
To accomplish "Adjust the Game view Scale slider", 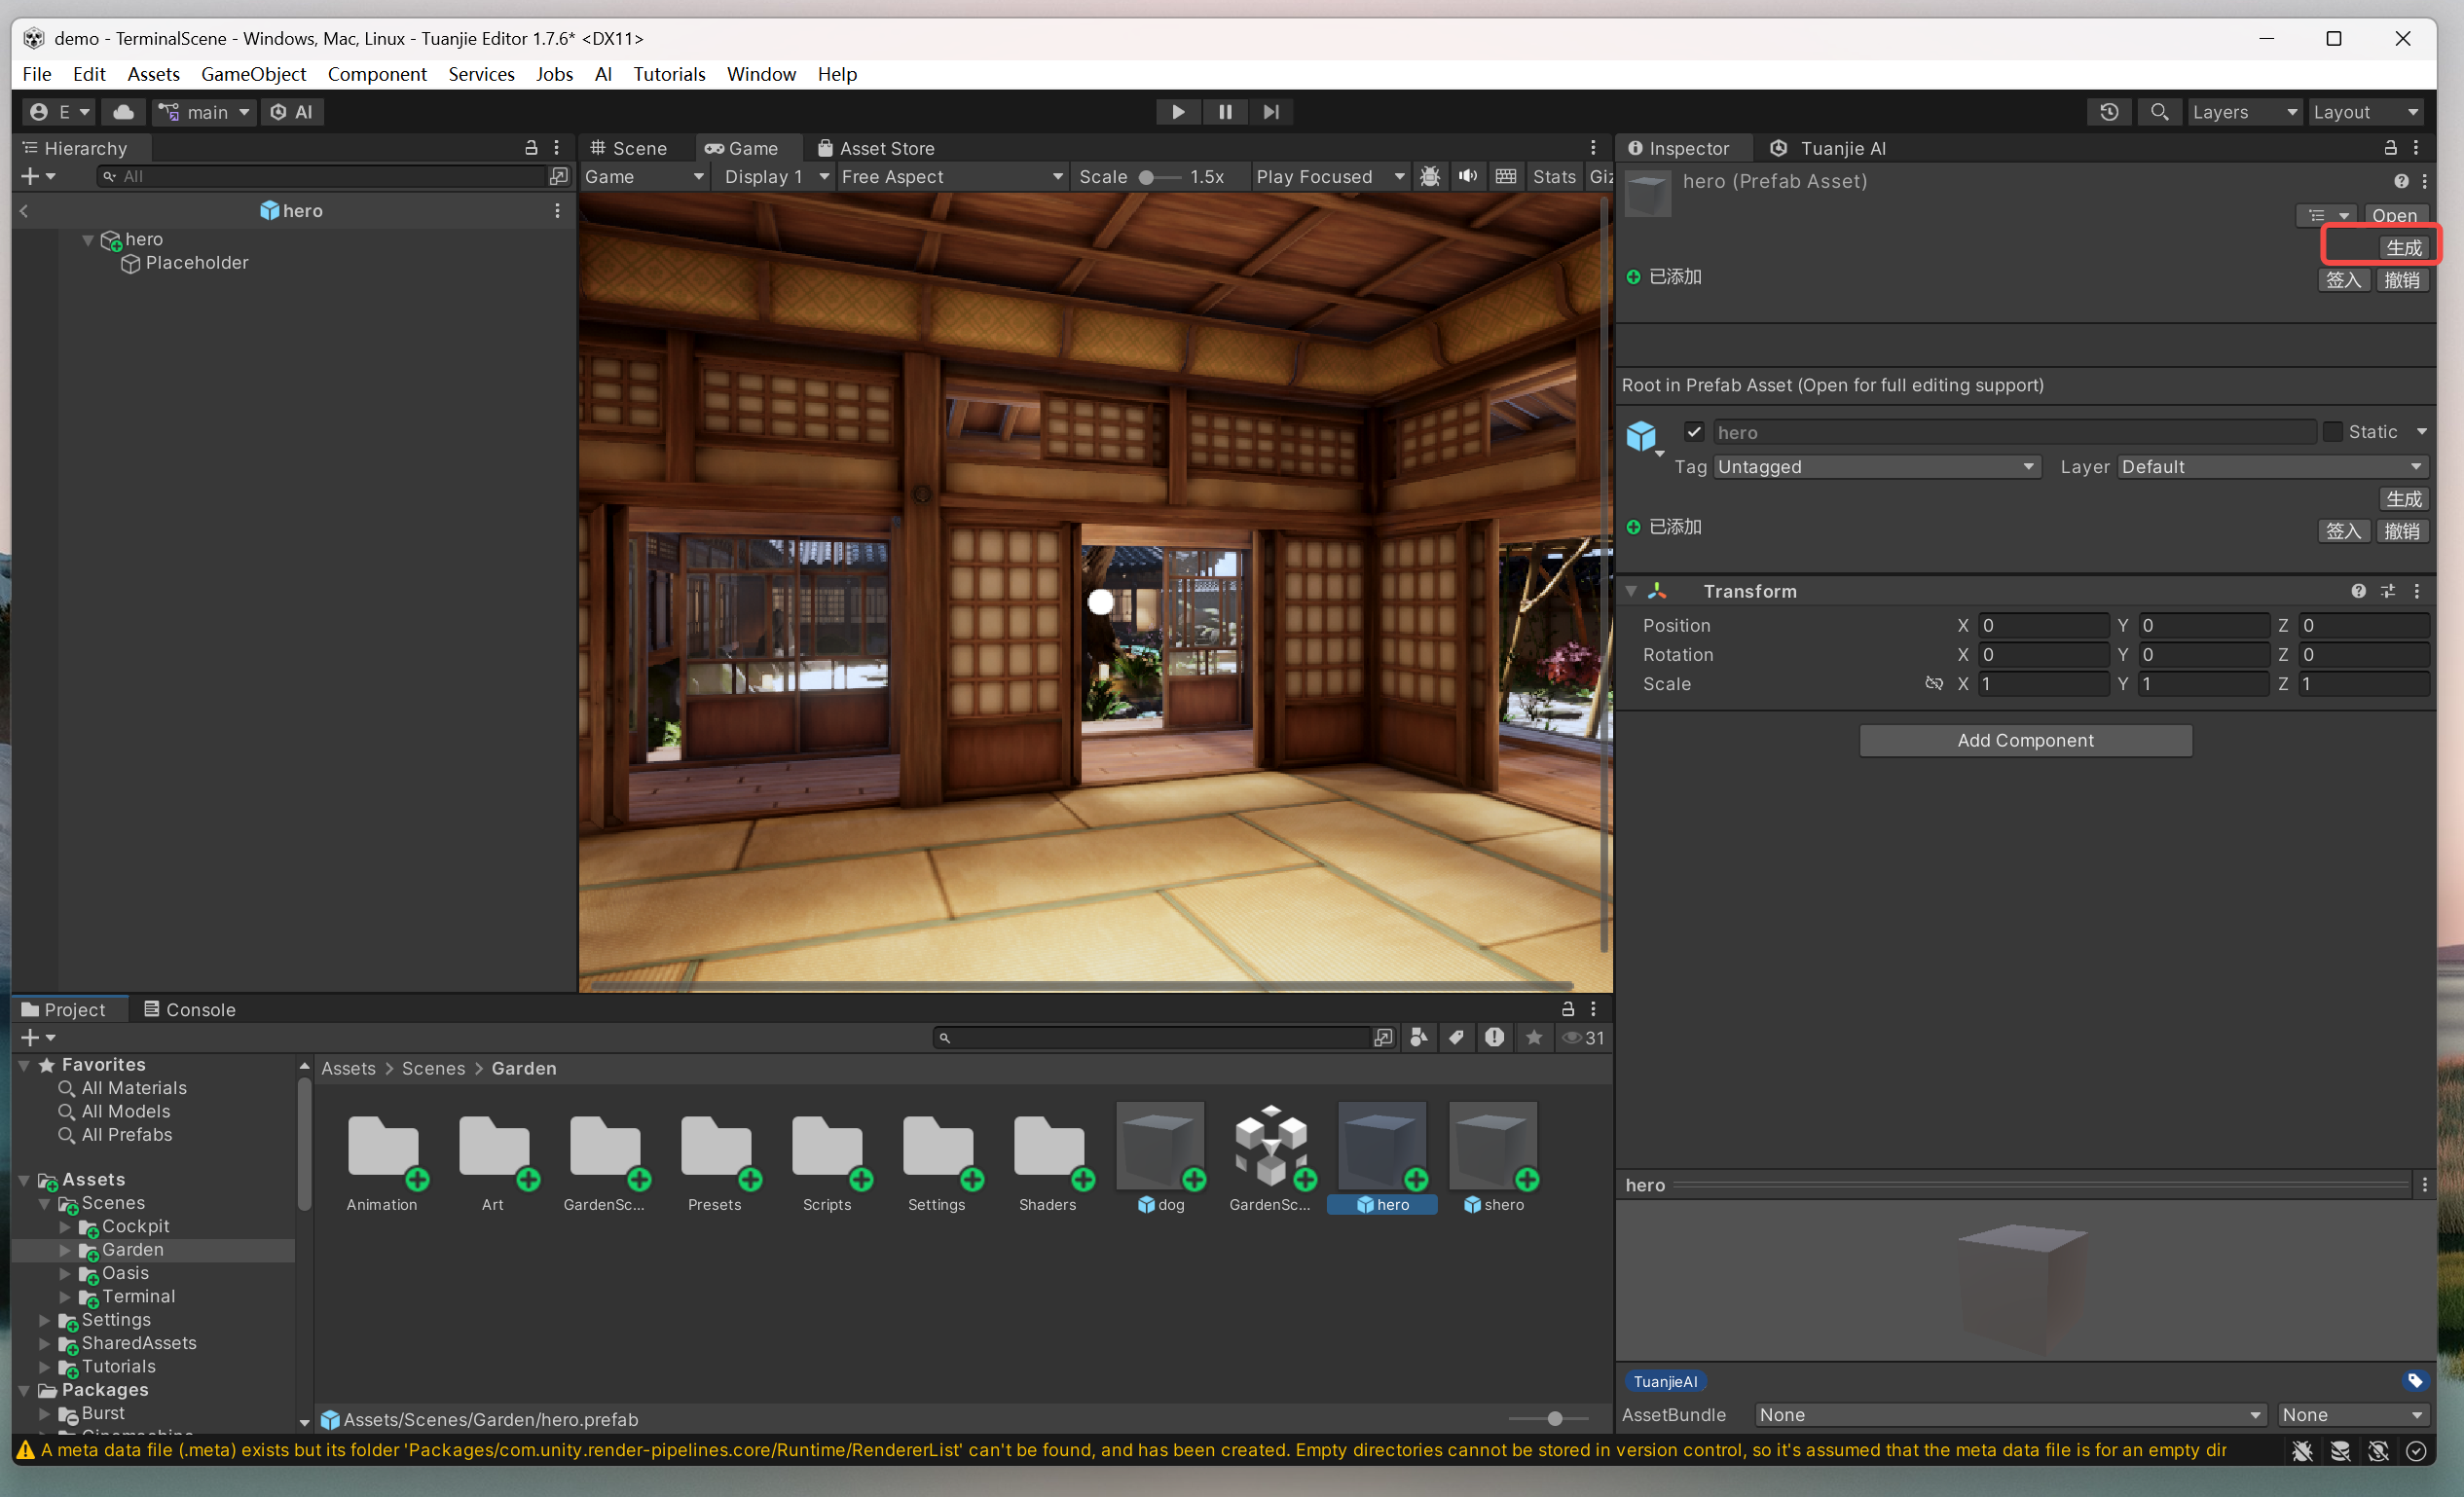I will tap(1159, 177).
